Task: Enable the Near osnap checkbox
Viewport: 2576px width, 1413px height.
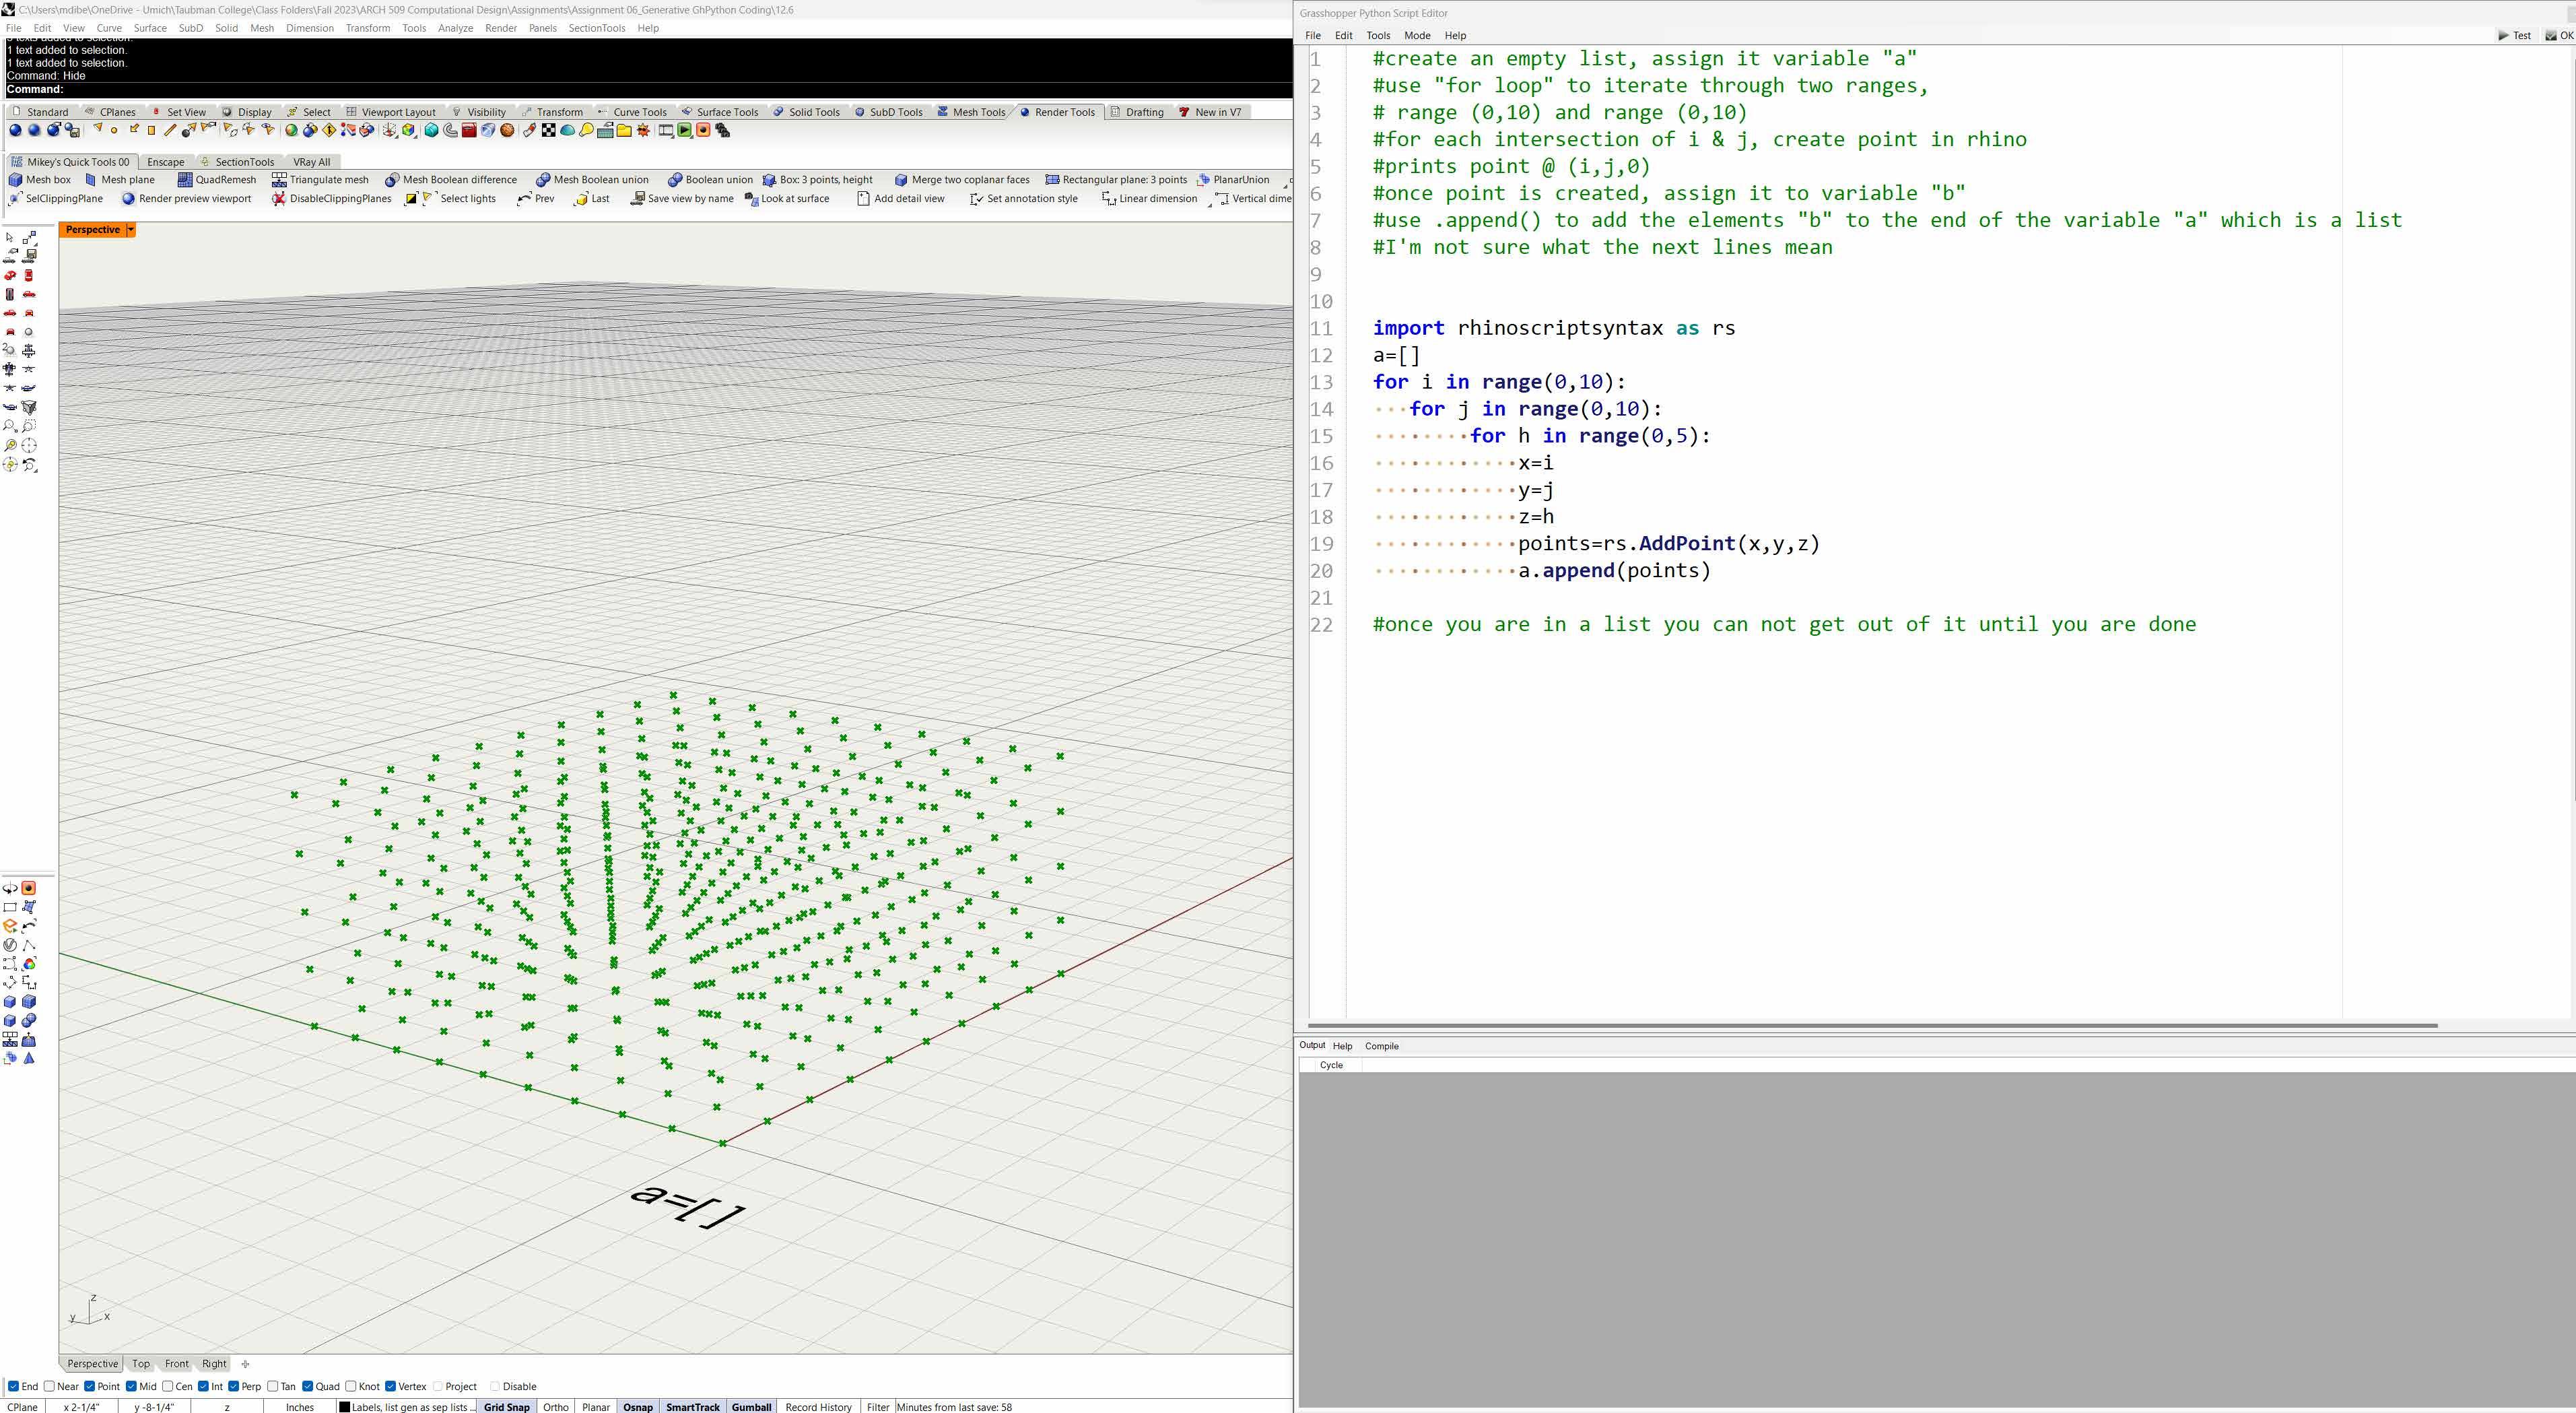Action: pyautogui.click(x=49, y=1386)
